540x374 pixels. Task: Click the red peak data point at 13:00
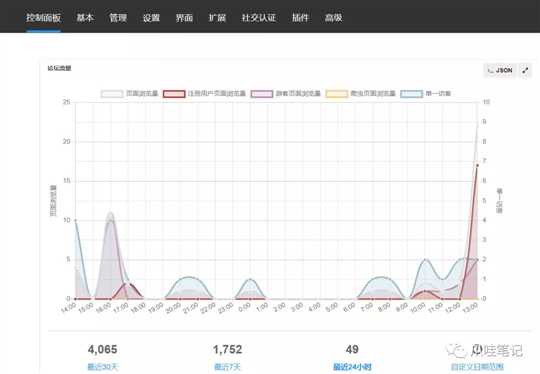pos(477,165)
